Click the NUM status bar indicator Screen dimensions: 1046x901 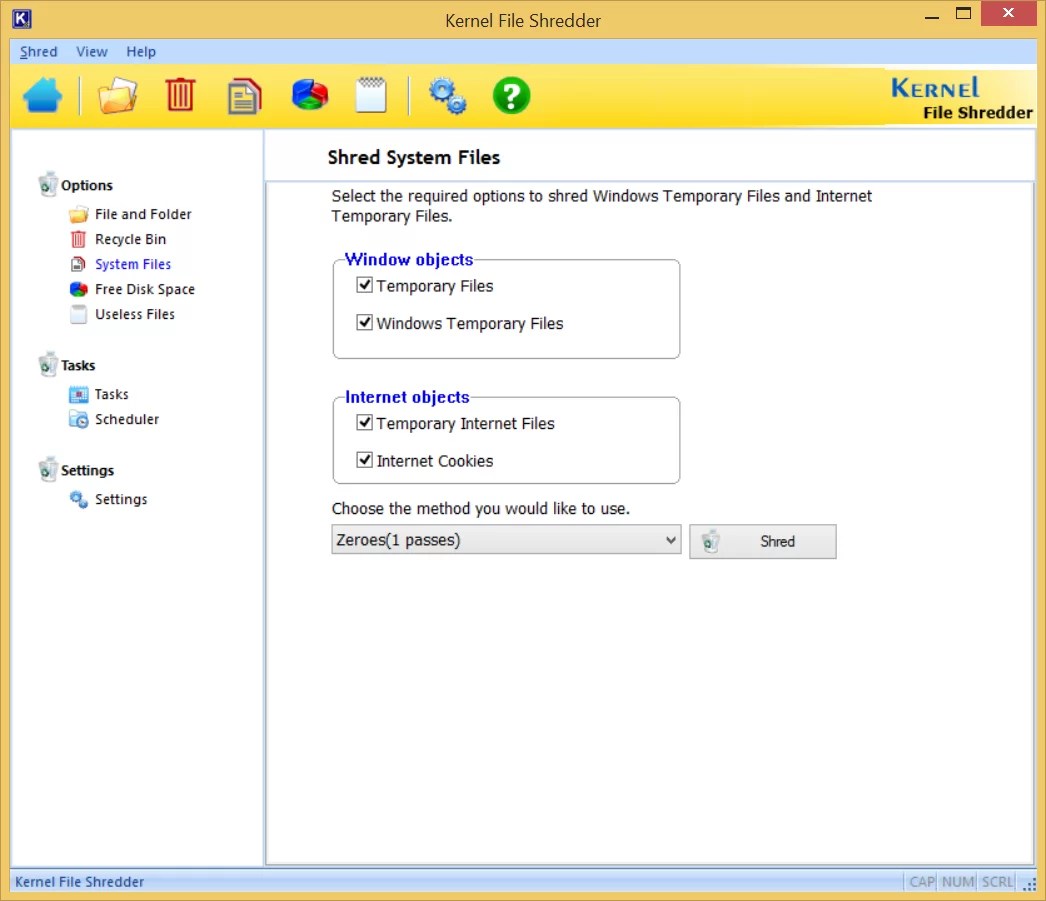(958, 882)
